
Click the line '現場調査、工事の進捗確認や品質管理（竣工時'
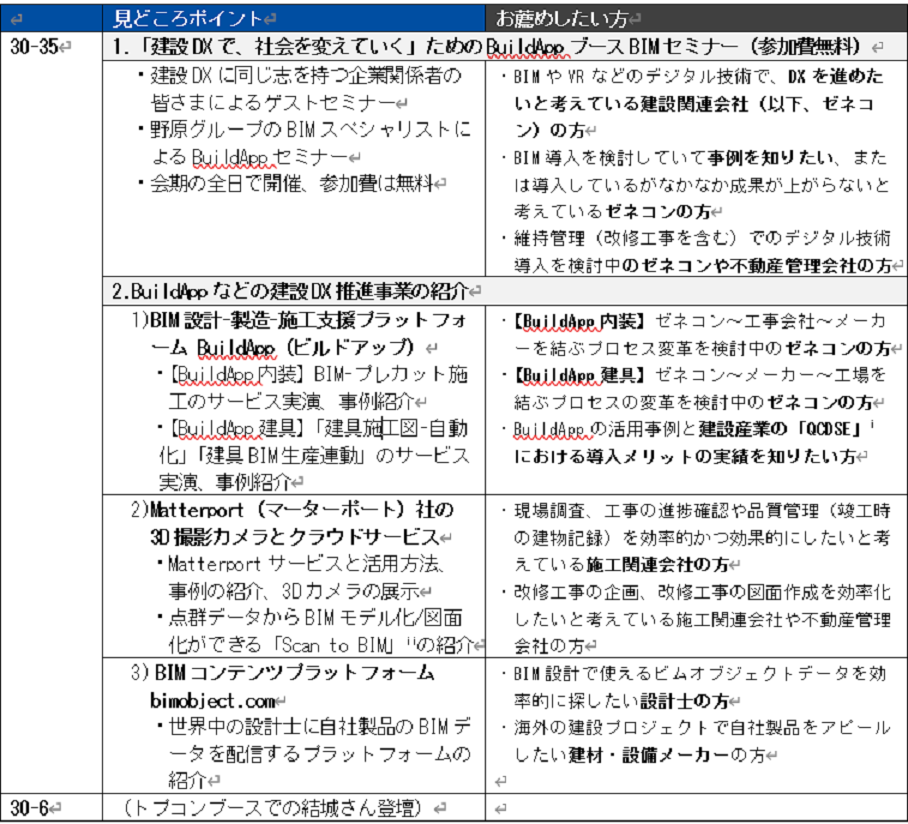[x=702, y=511]
